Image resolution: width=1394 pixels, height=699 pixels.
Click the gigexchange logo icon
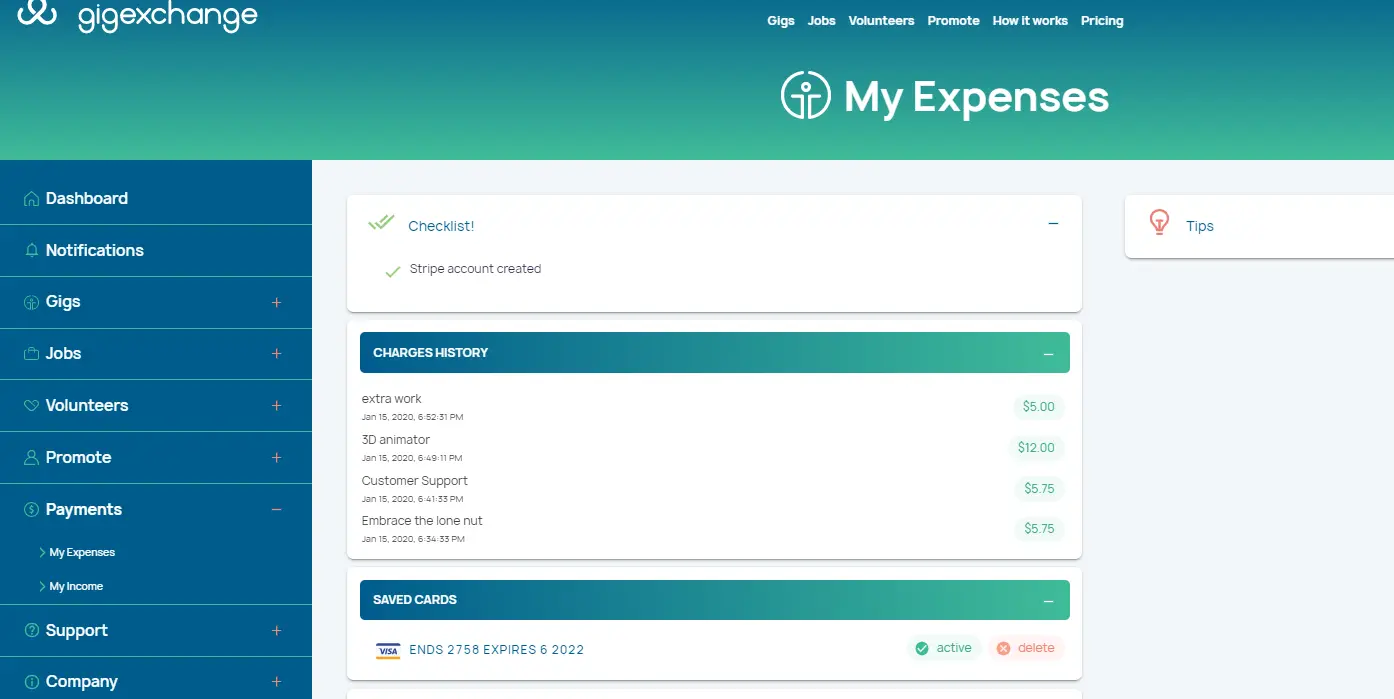(37, 13)
